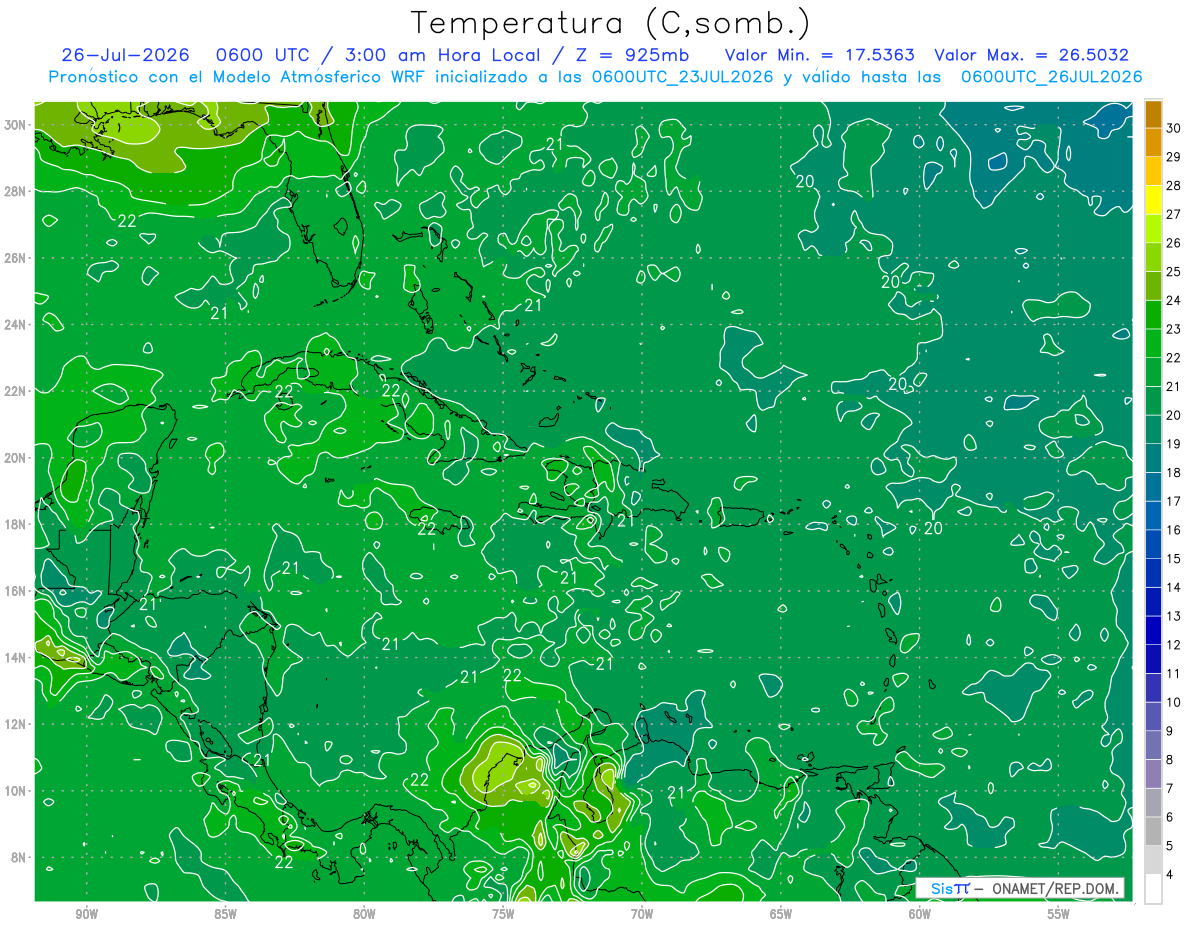Click color bar label '30'
This screenshot has width=1200, height=927.
pyautogui.click(x=1174, y=127)
